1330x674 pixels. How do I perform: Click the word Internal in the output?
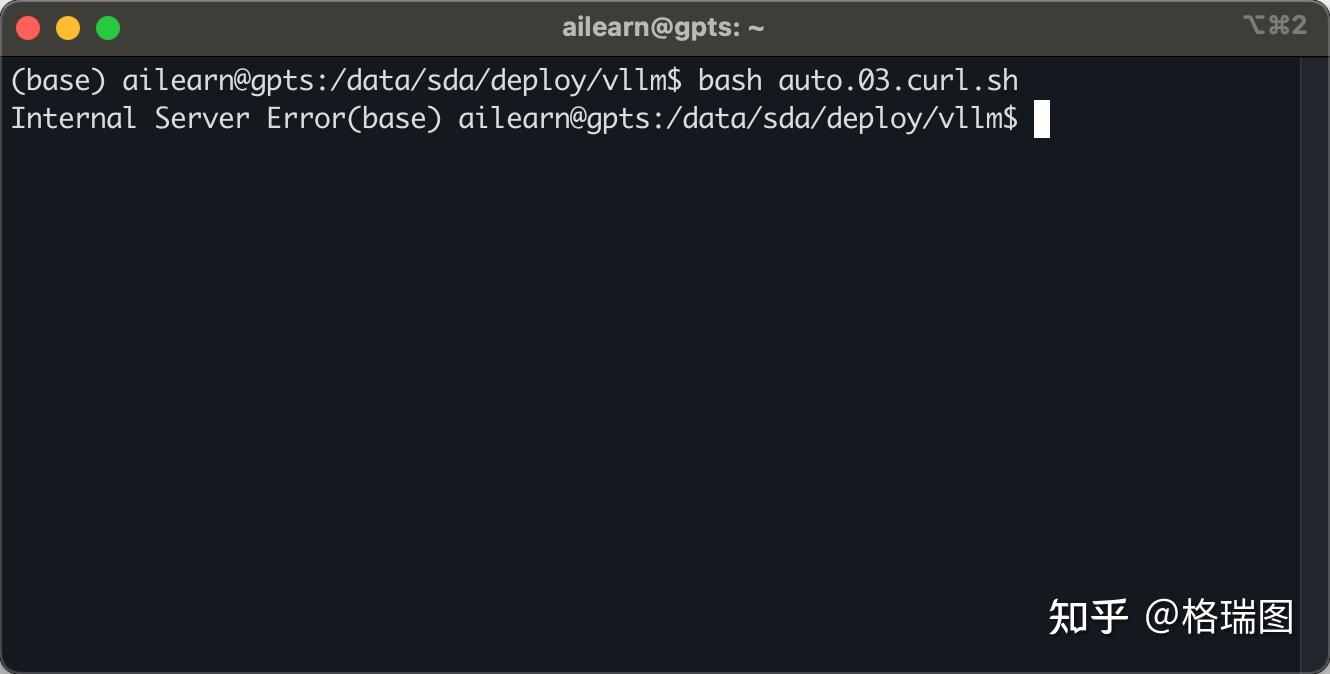(74, 119)
